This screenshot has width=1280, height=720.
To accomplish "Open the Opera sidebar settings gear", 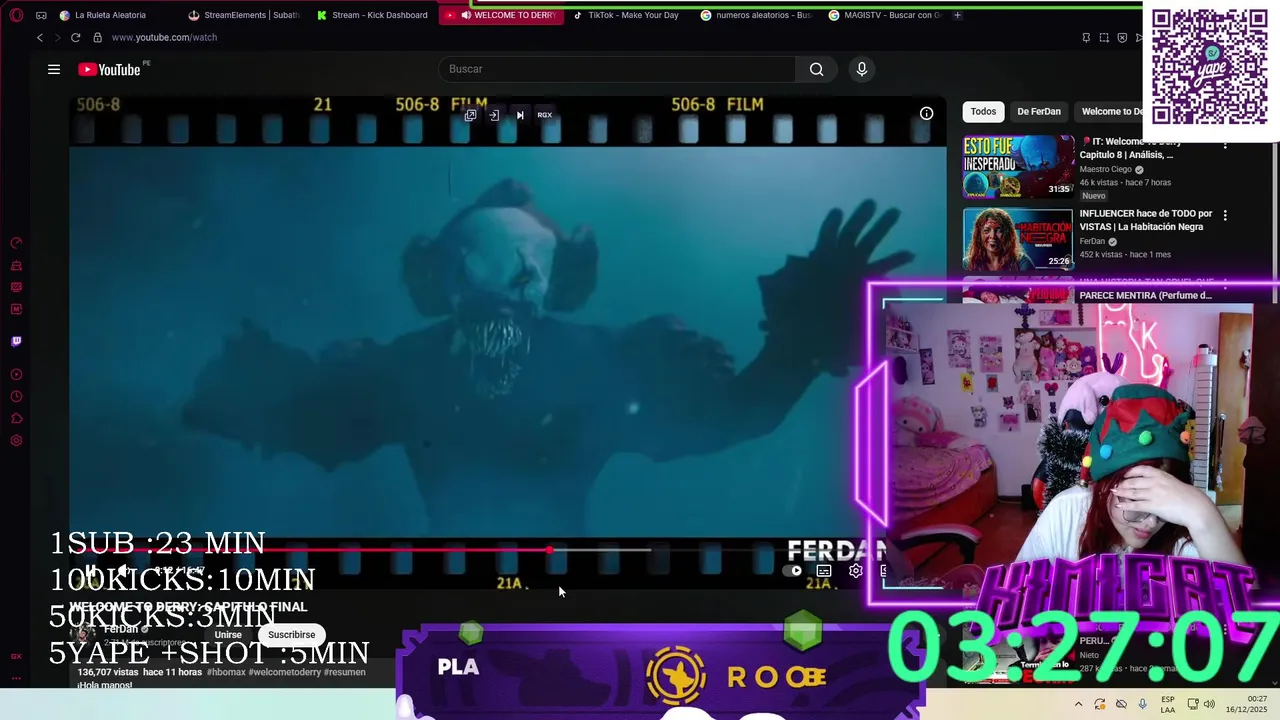I will click(16, 441).
